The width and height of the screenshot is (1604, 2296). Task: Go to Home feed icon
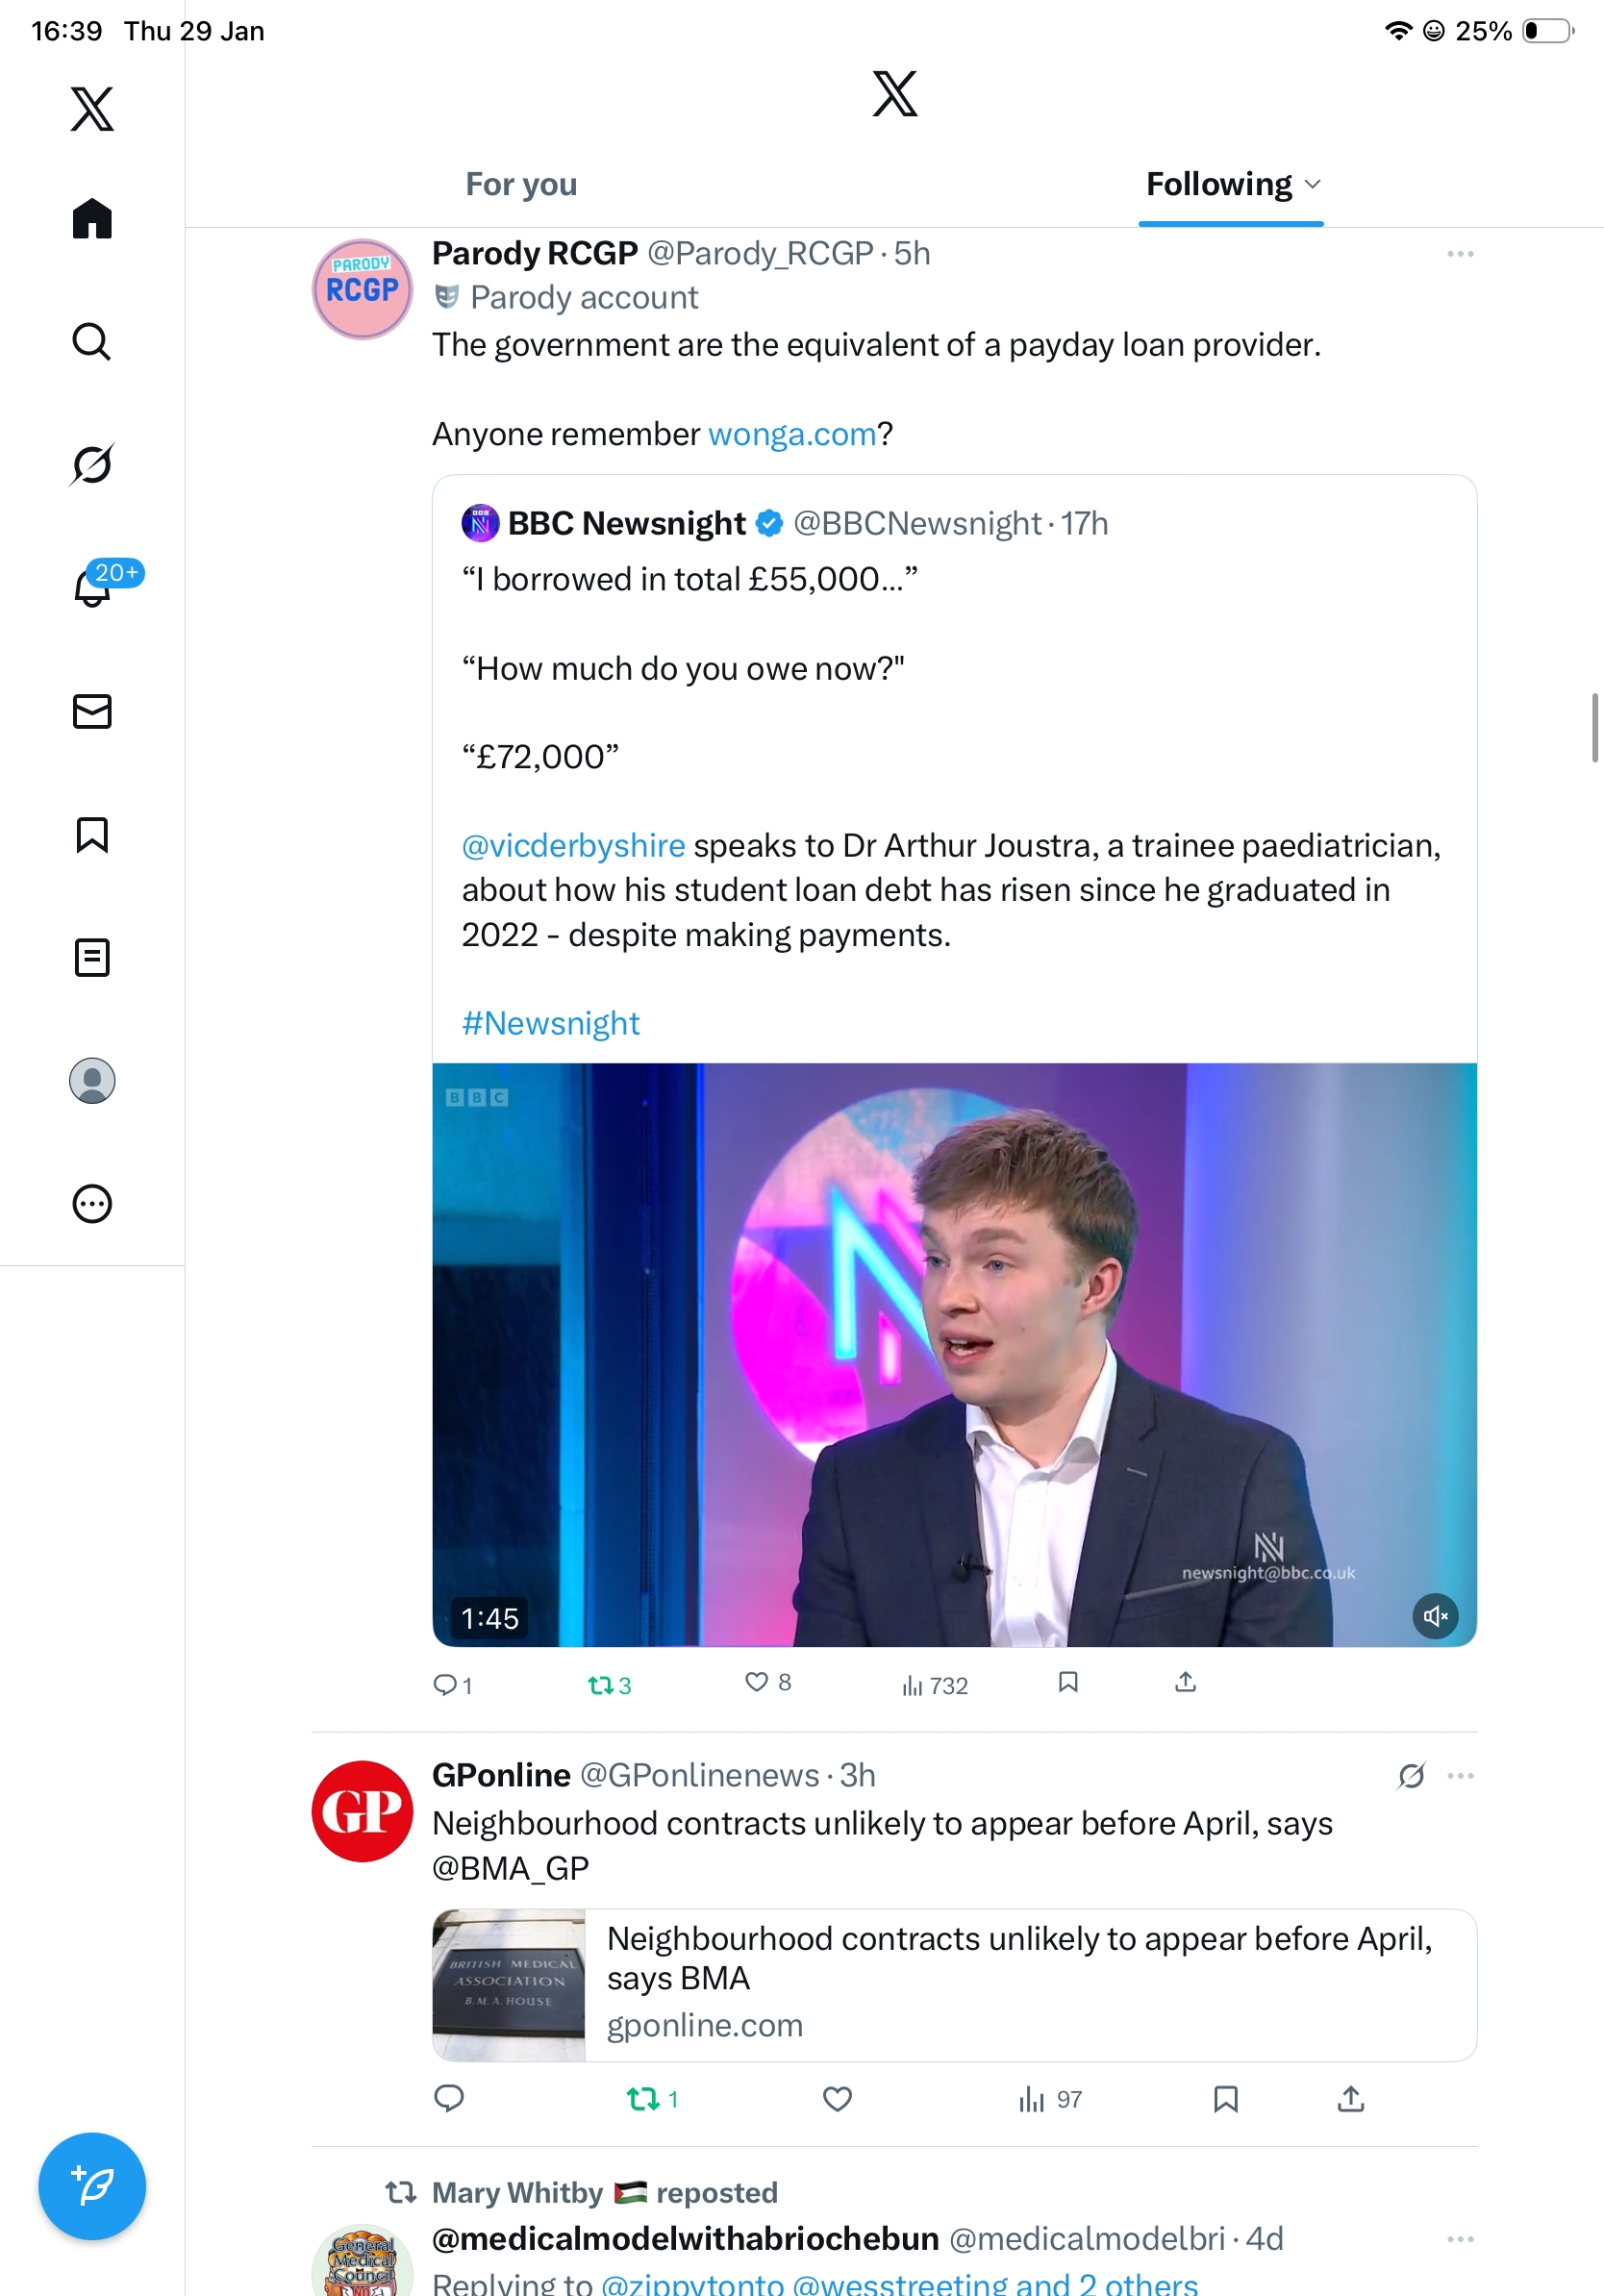(92, 219)
